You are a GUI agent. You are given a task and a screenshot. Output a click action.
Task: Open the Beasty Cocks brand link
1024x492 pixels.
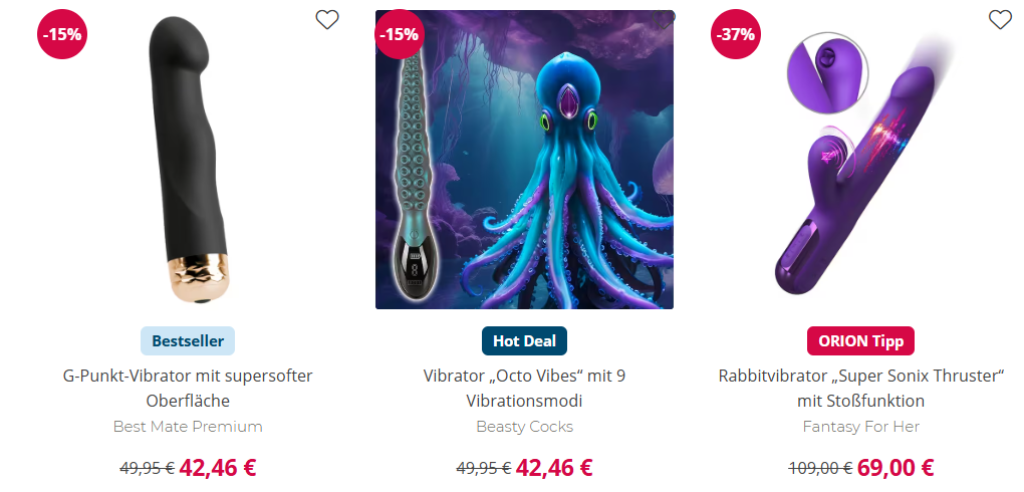tap(524, 427)
